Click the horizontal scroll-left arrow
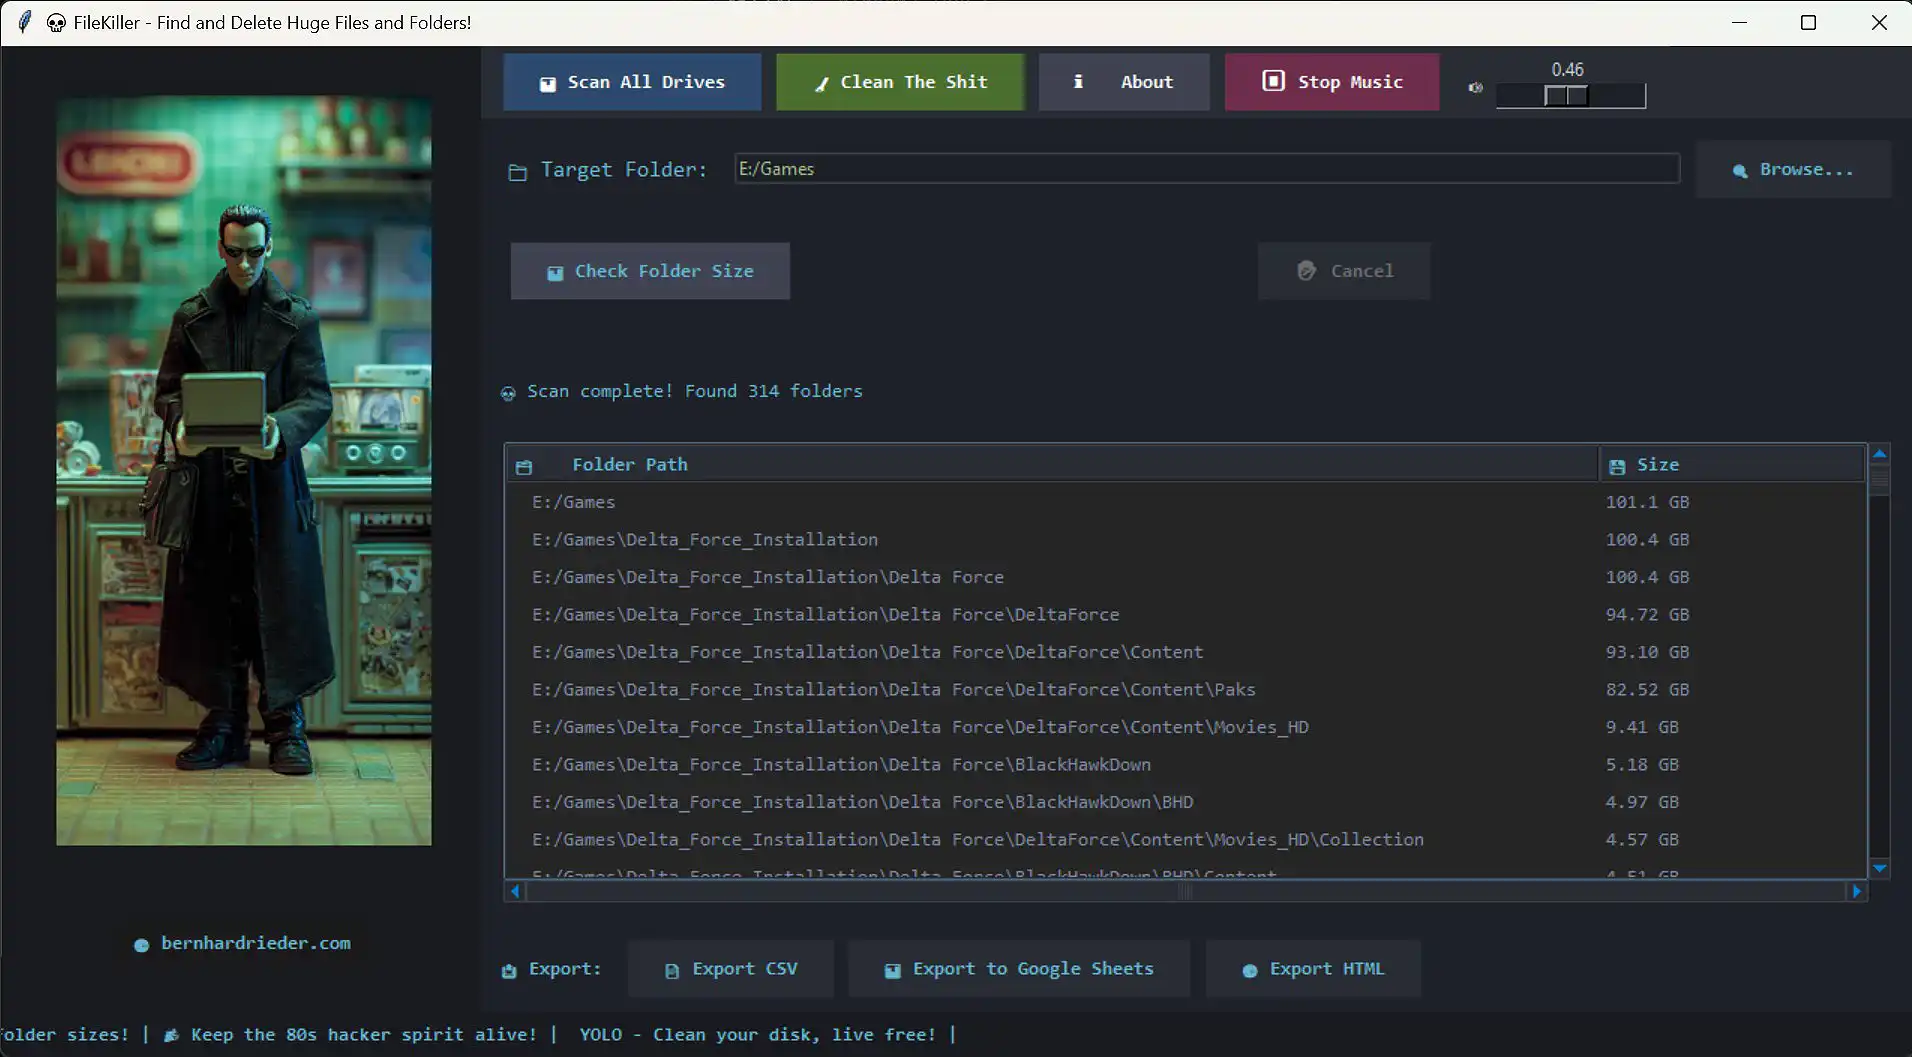 [x=515, y=891]
